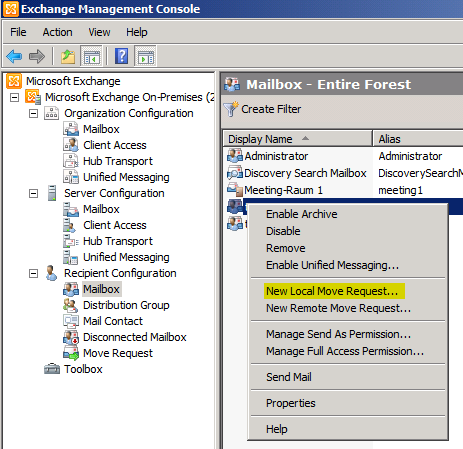The height and width of the screenshot is (449, 463).
Task: Open the File menu
Action: click(x=18, y=32)
